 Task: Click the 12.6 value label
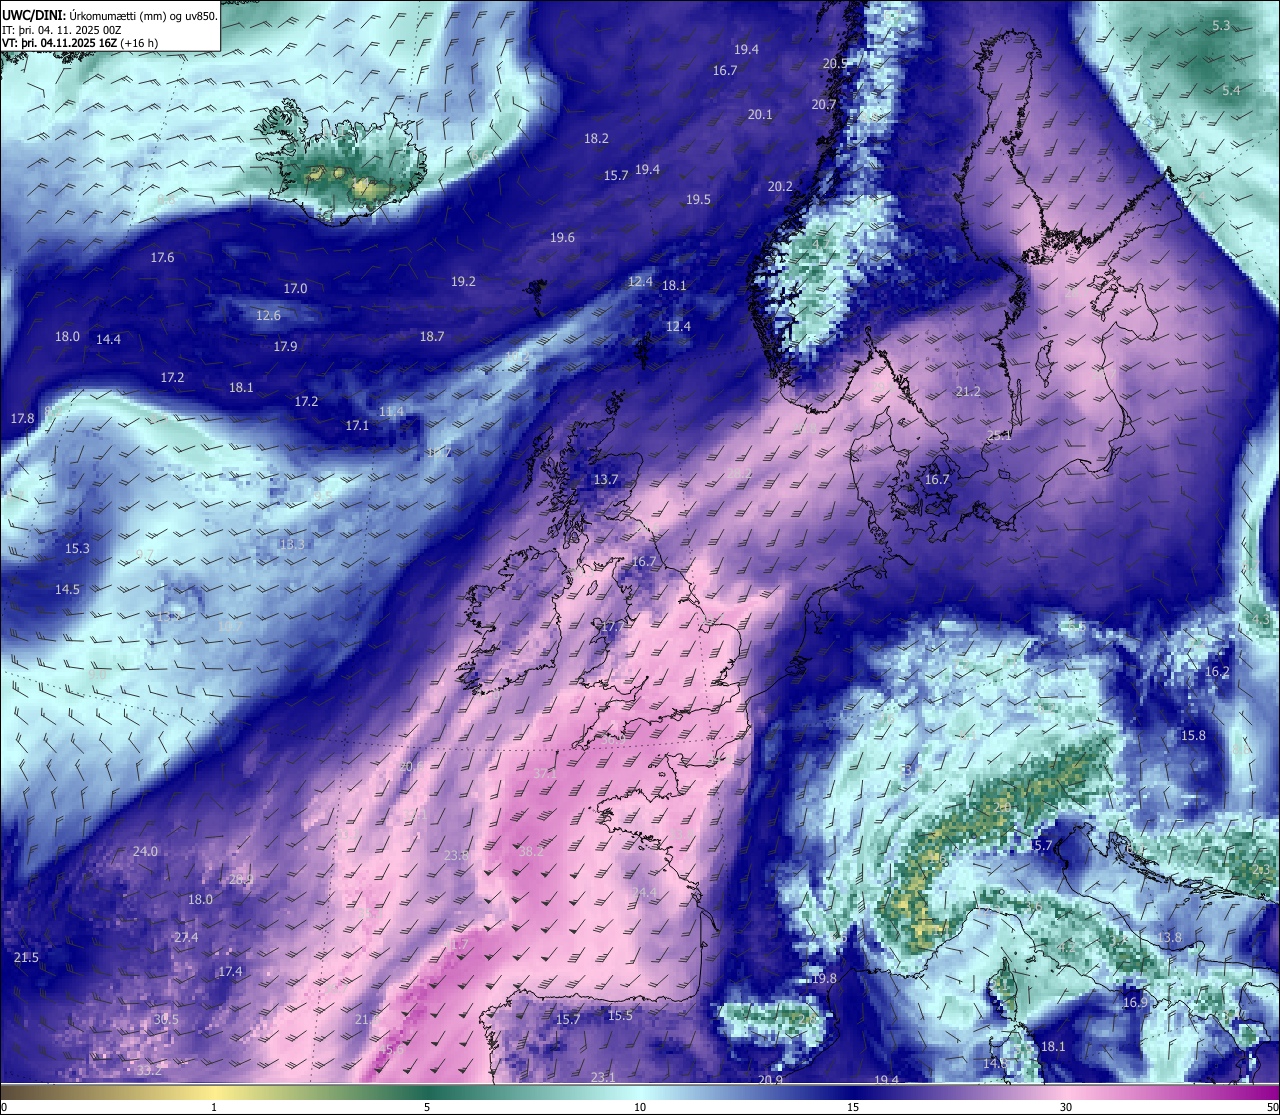click(268, 315)
